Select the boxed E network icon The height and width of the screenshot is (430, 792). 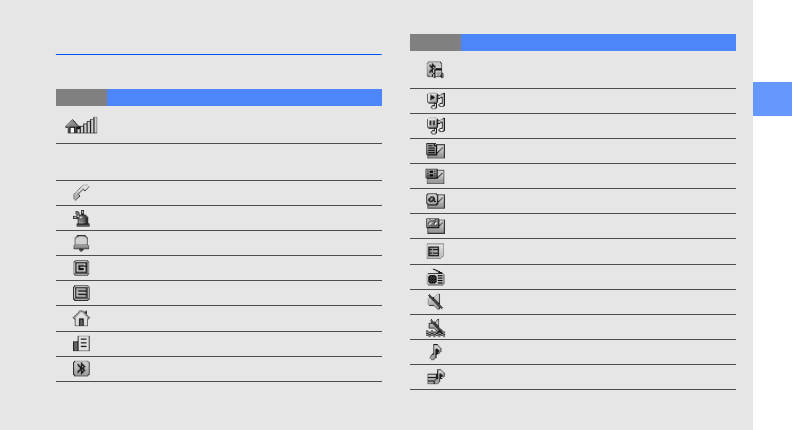point(81,293)
